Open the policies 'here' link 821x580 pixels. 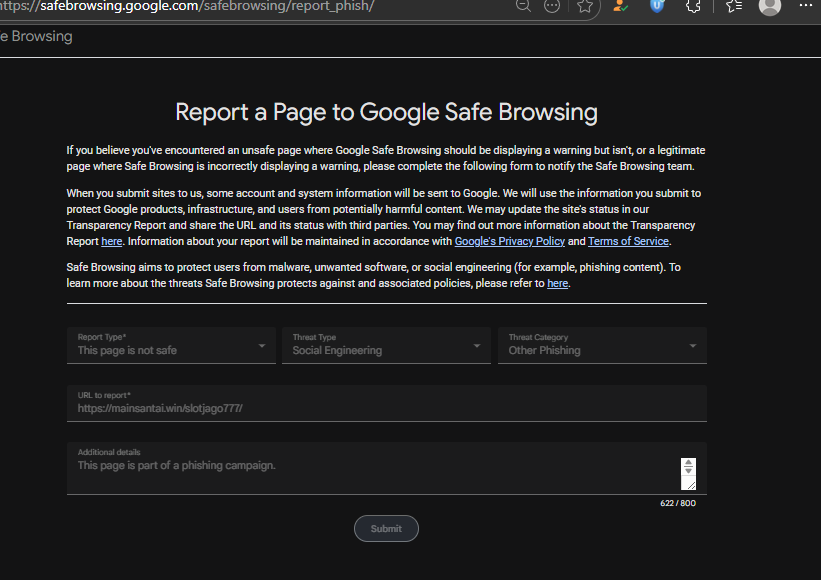coord(558,283)
